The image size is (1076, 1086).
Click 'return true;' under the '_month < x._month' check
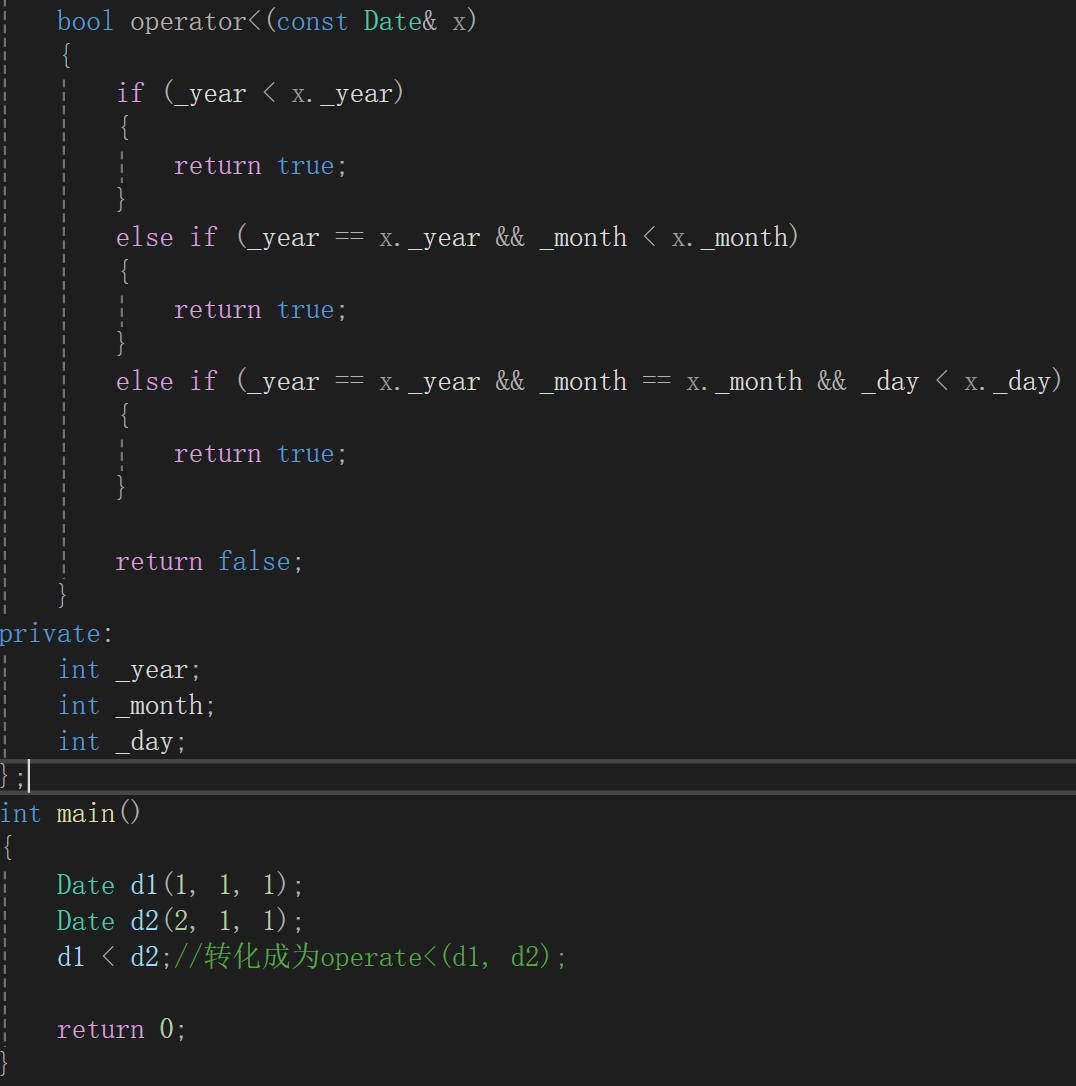tap(260, 310)
